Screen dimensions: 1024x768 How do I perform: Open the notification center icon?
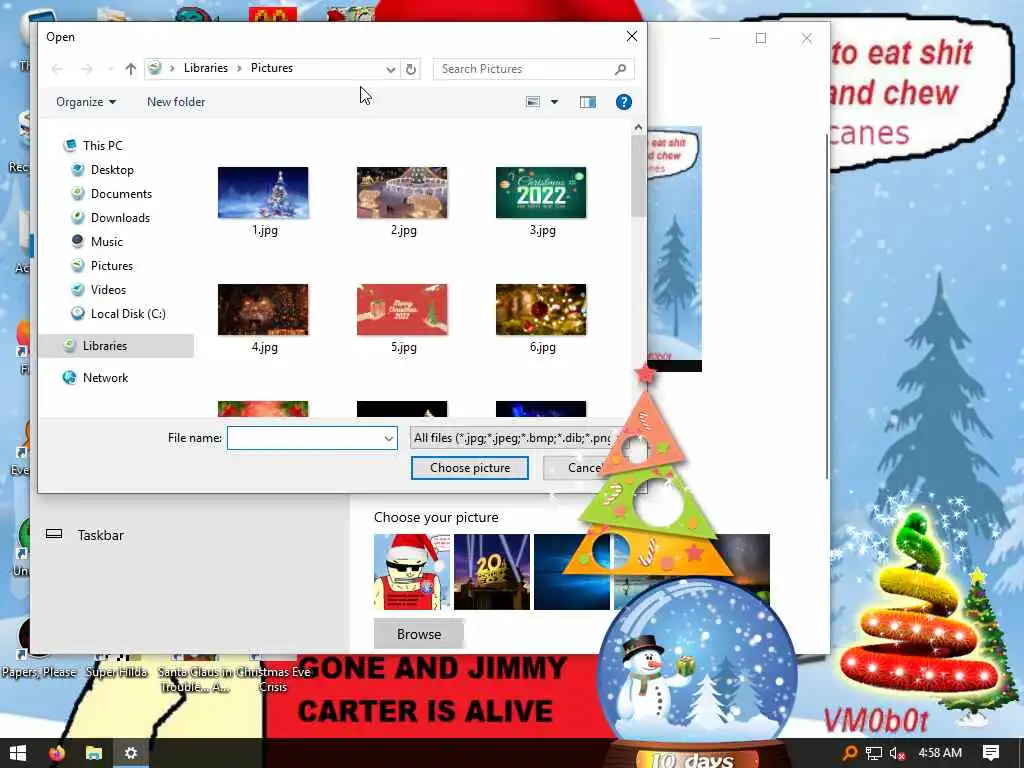[x=991, y=753]
